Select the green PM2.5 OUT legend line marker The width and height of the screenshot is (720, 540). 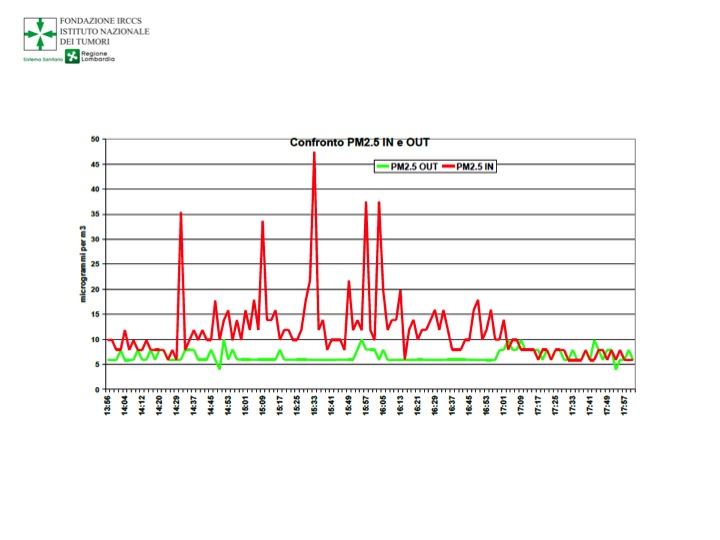point(381,167)
